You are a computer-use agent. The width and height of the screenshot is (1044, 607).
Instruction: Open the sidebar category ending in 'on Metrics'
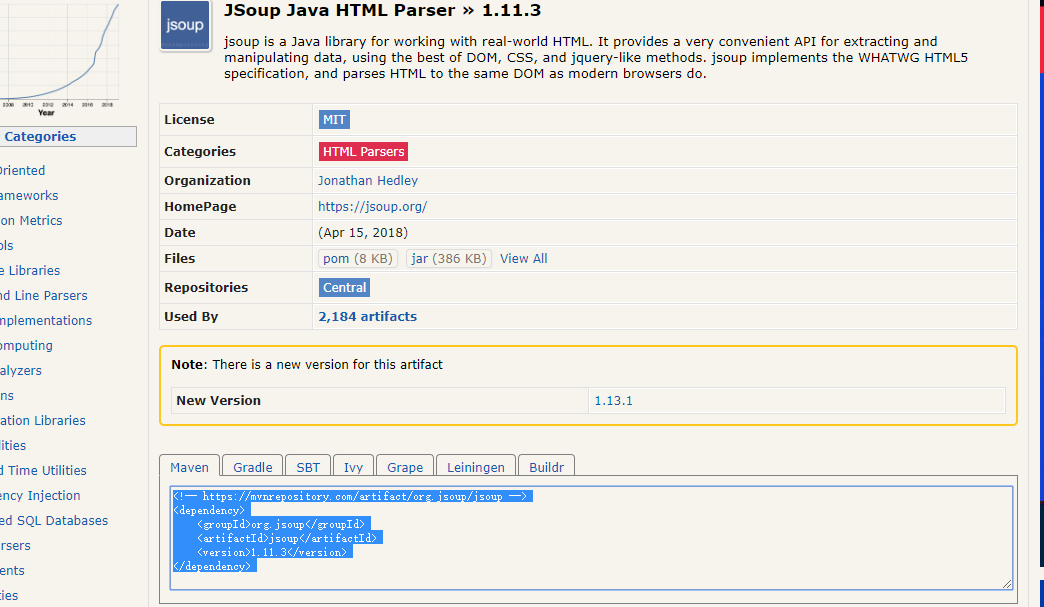31,220
